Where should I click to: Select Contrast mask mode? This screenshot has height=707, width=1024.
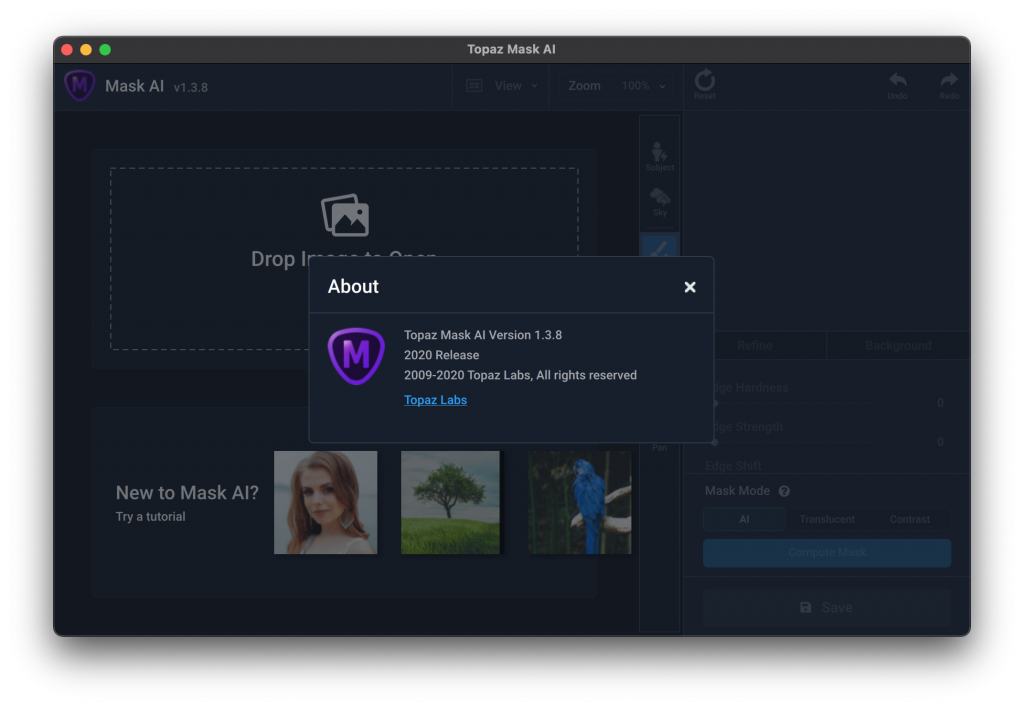(910, 520)
